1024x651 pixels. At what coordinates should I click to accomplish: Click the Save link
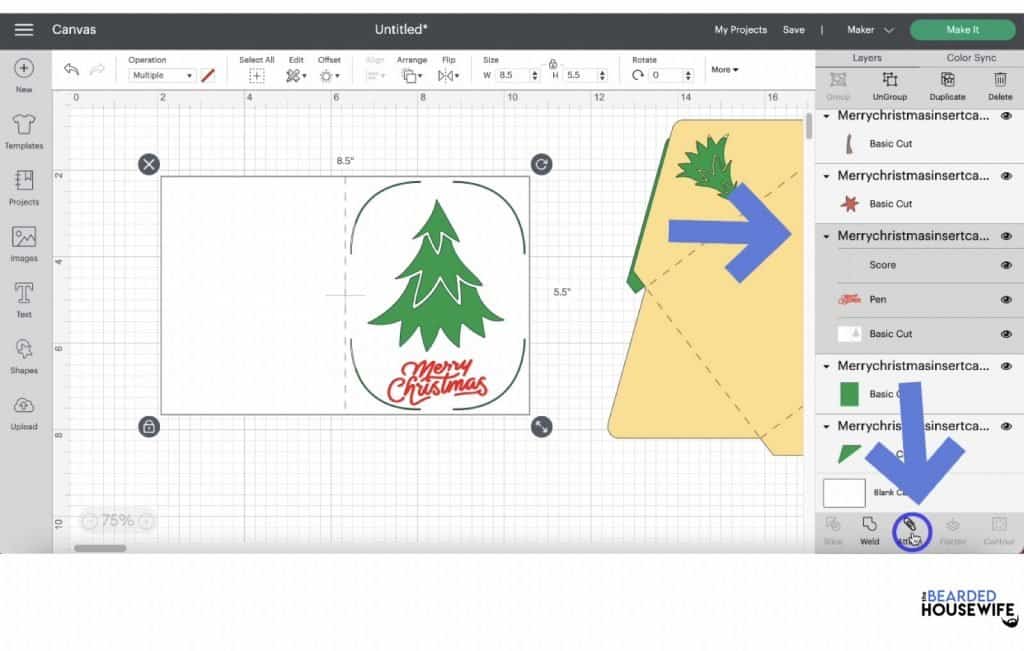coord(794,29)
